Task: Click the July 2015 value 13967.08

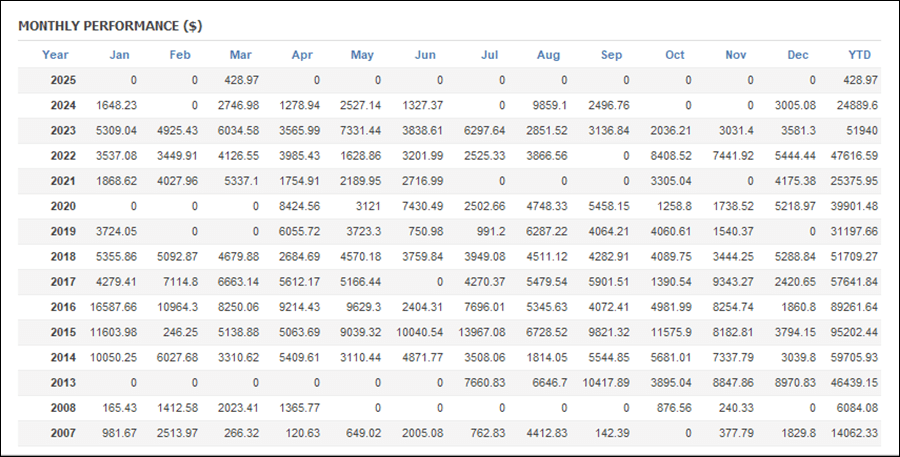Action: (x=482, y=332)
